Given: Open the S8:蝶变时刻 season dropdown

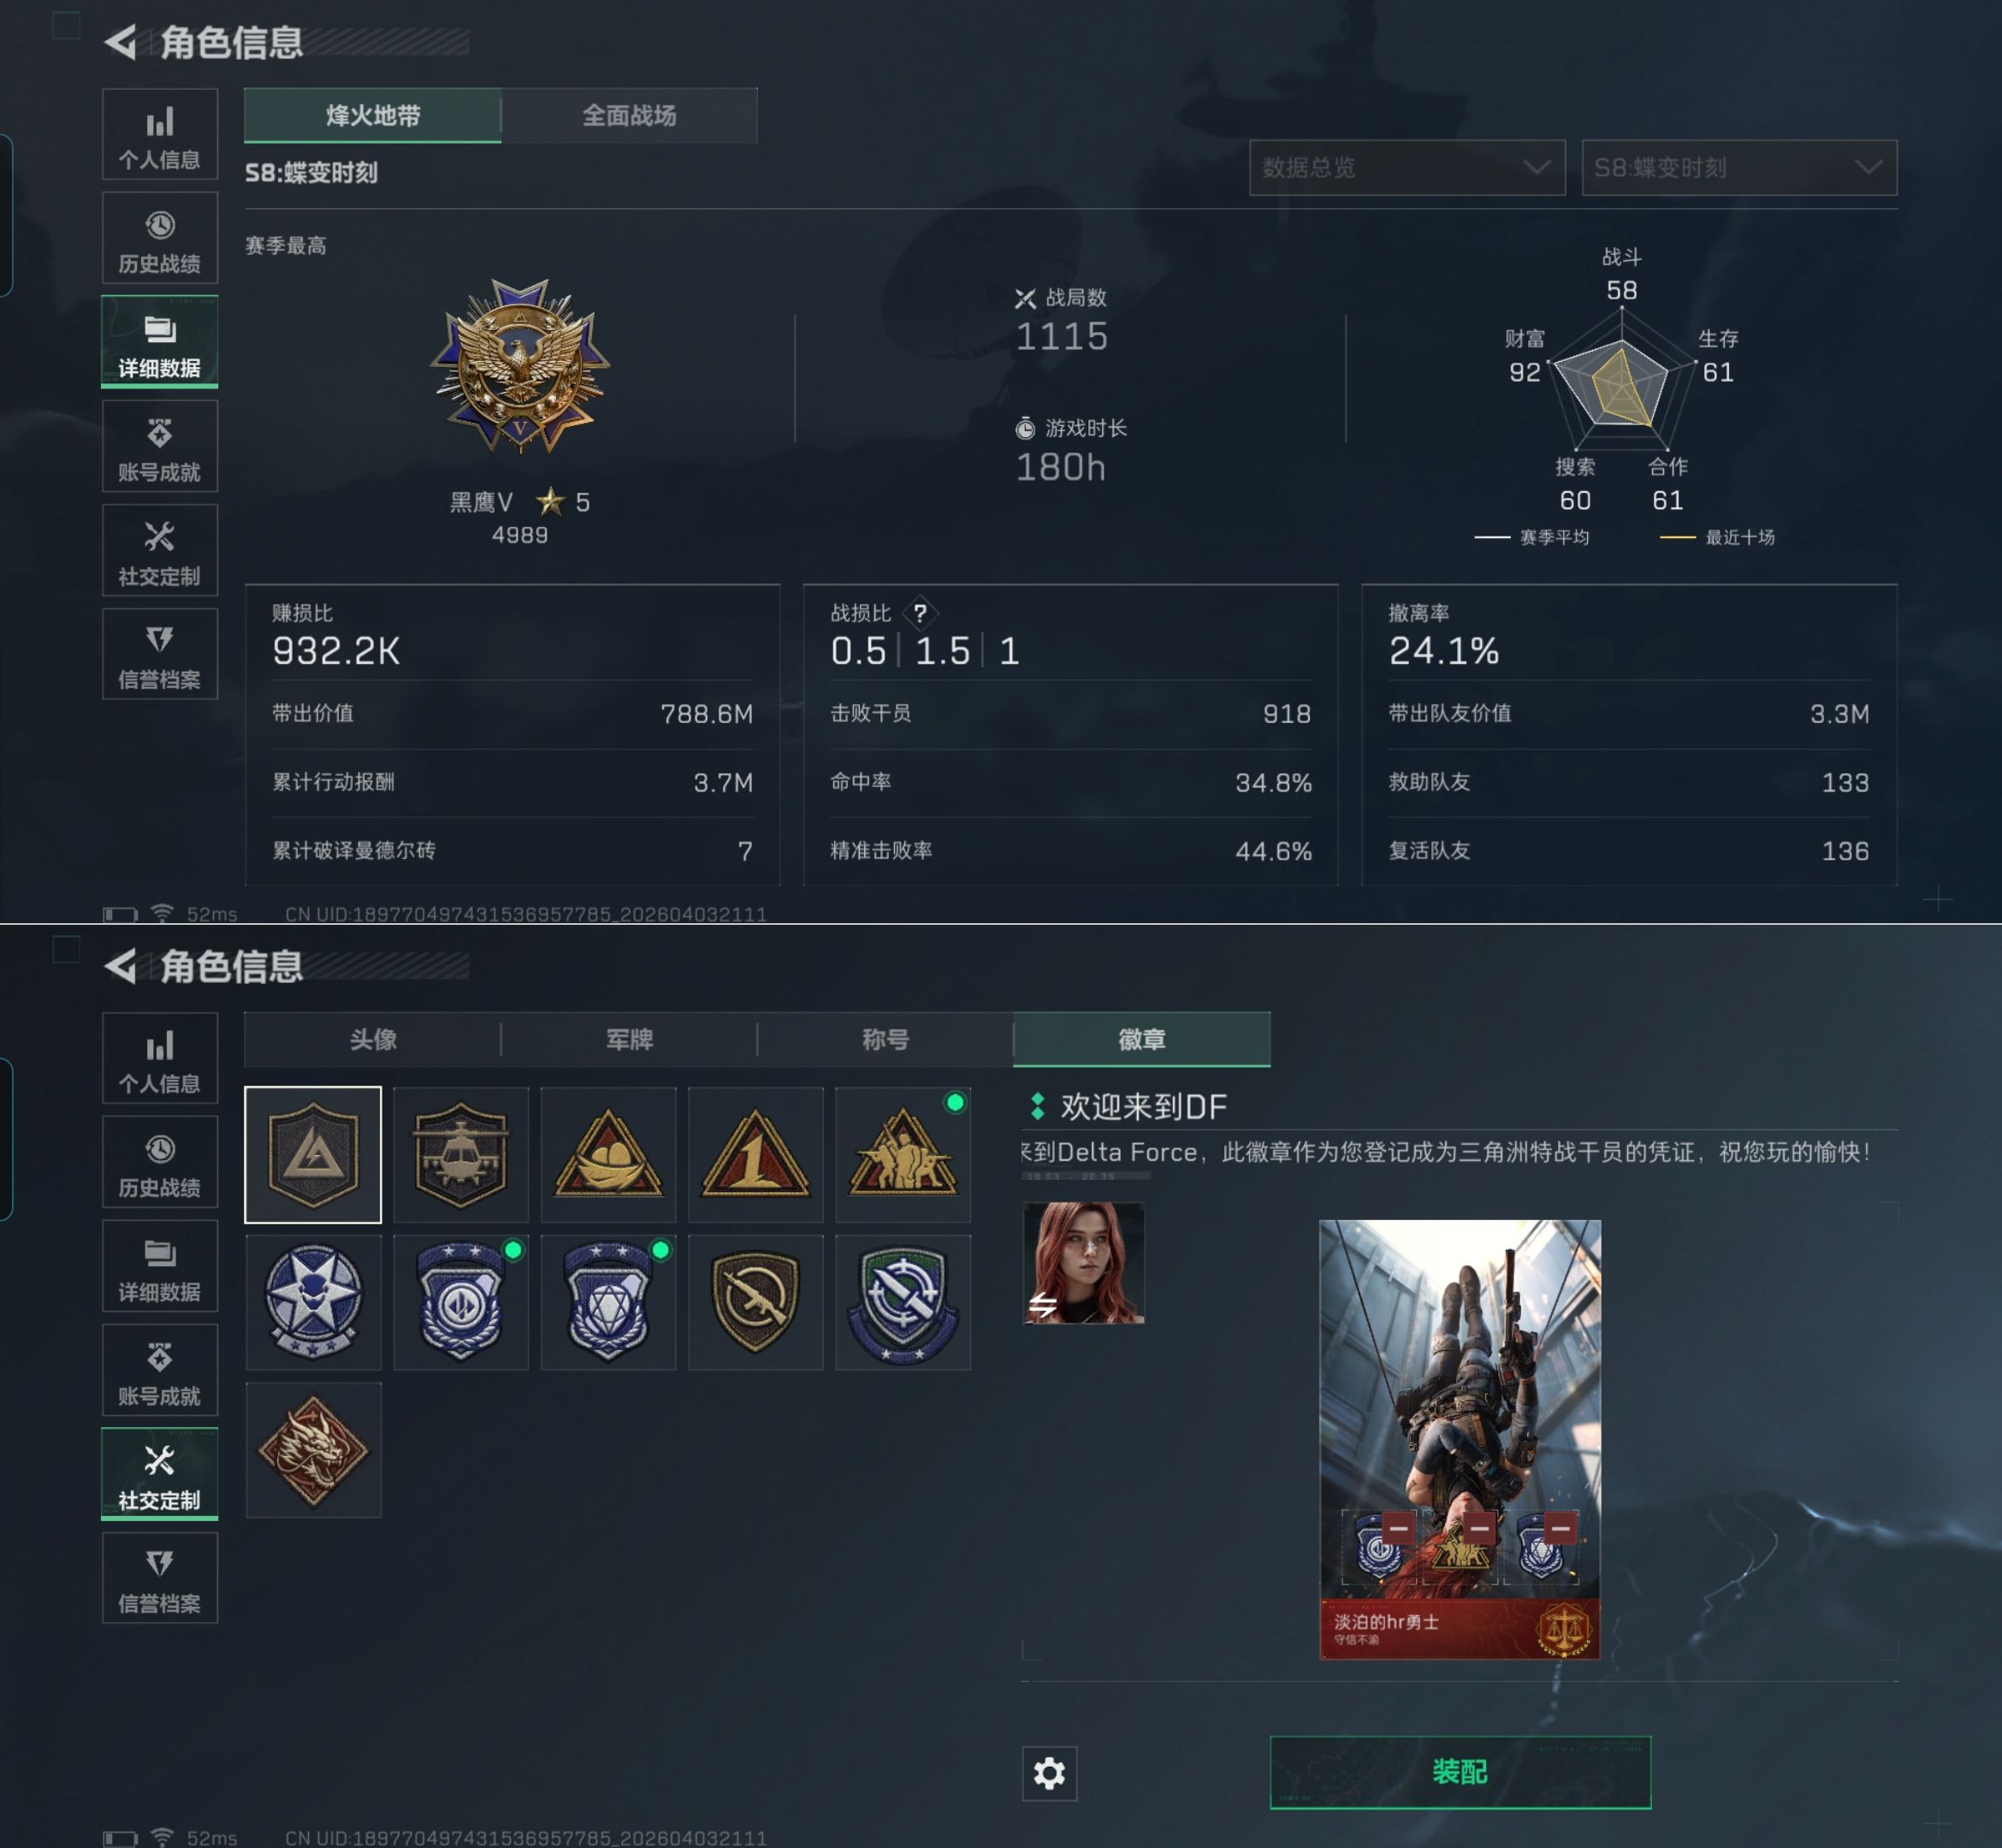Looking at the screenshot, I should click(1739, 167).
